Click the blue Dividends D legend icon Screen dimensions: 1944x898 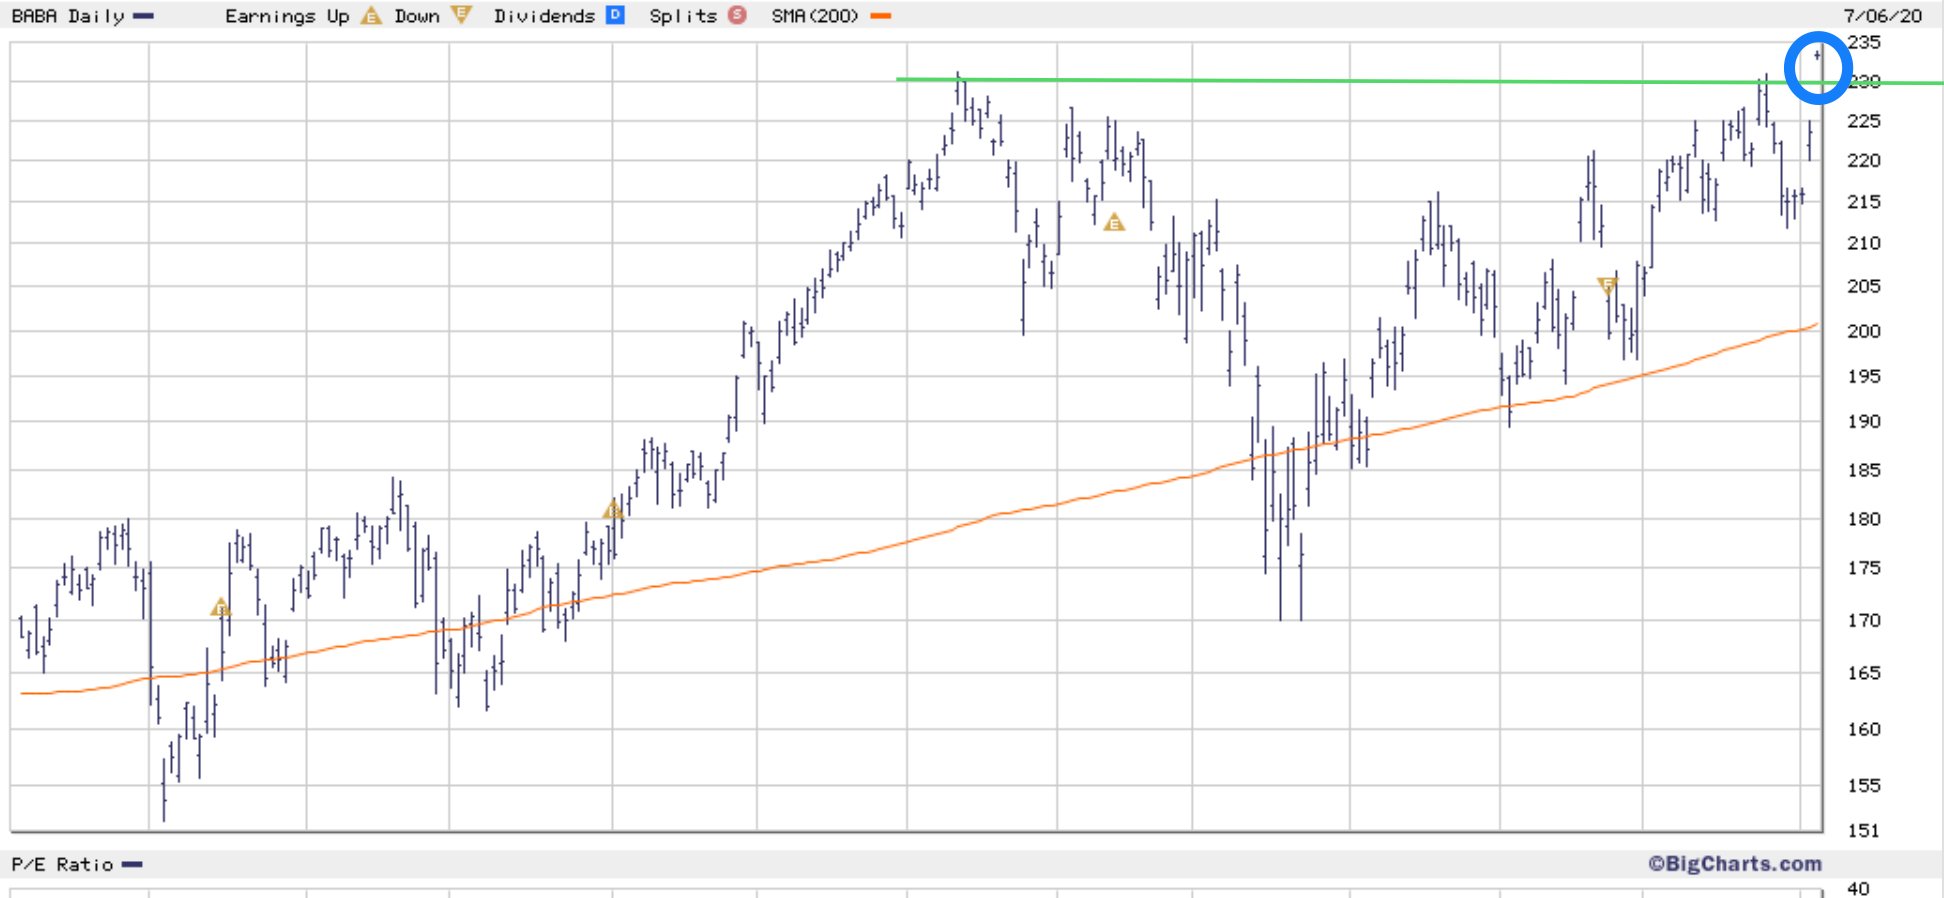point(615,15)
